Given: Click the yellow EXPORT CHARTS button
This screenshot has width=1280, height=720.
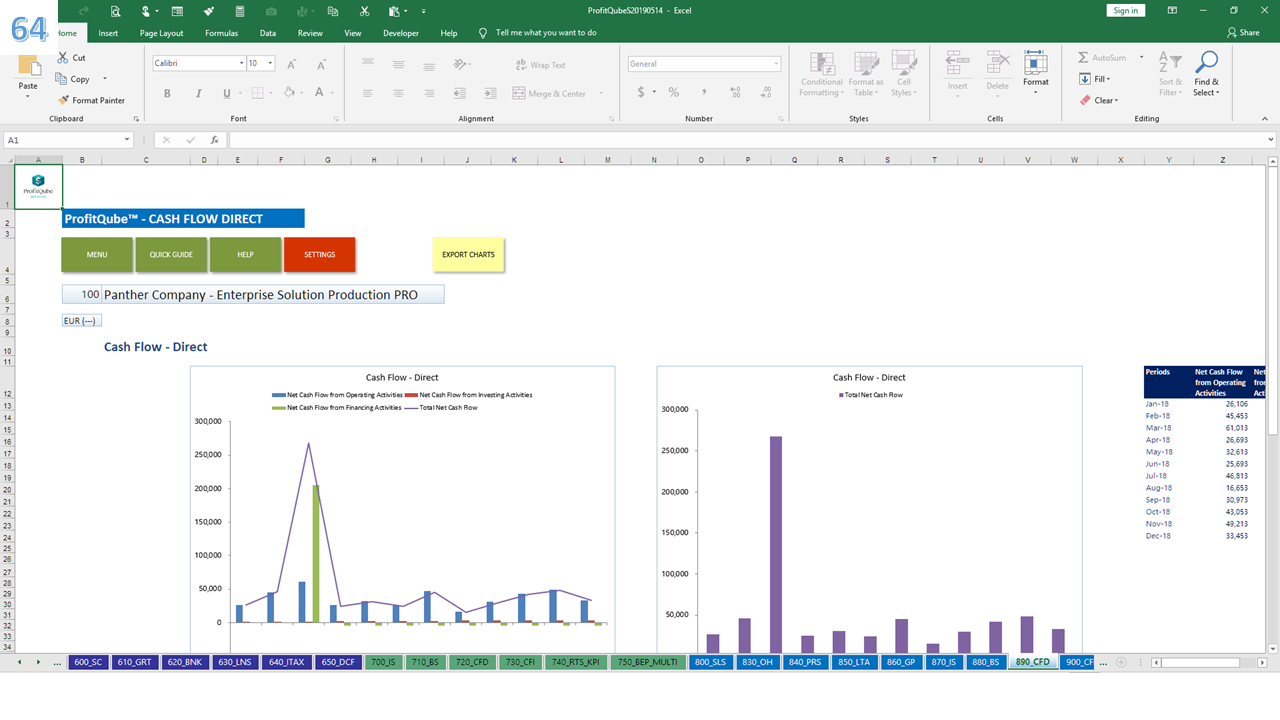Looking at the screenshot, I should [x=468, y=254].
